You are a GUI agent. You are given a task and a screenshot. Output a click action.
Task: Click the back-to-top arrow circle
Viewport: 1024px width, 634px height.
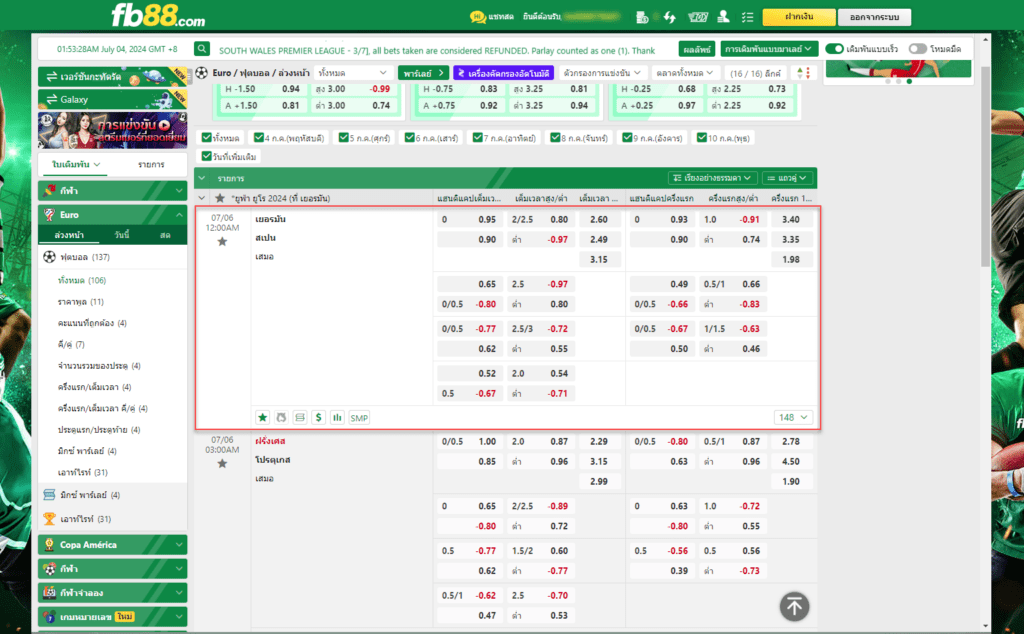[x=794, y=607]
